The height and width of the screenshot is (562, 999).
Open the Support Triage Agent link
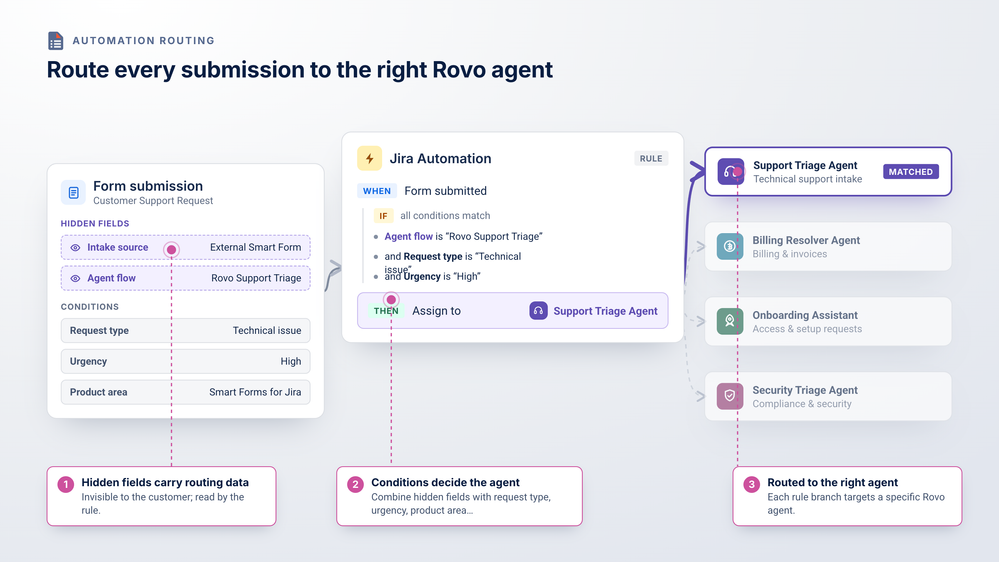point(605,311)
